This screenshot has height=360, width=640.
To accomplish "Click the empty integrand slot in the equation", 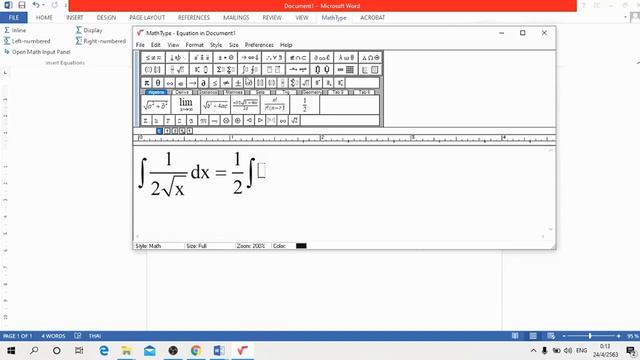I will pos(262,171).
